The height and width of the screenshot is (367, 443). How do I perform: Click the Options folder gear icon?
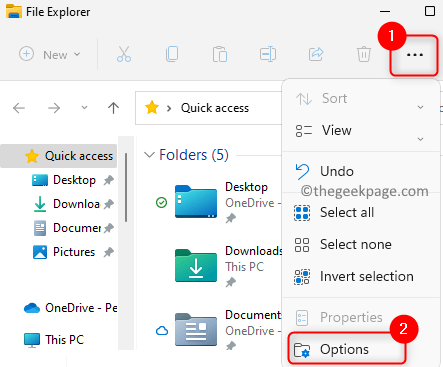302,350
